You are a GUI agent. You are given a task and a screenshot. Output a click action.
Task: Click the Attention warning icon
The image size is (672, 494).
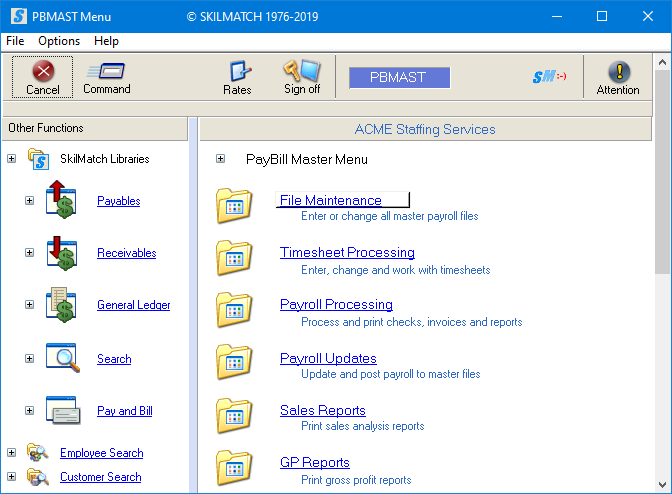[618, 72]
